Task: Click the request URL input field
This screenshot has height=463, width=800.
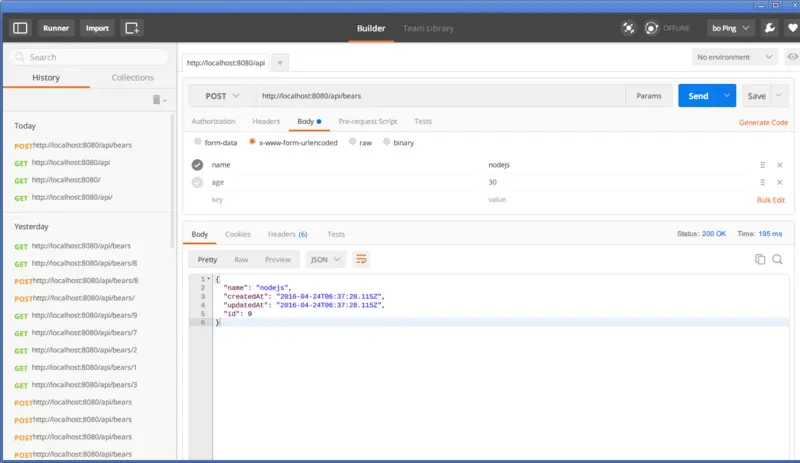Action: [440, 96]
